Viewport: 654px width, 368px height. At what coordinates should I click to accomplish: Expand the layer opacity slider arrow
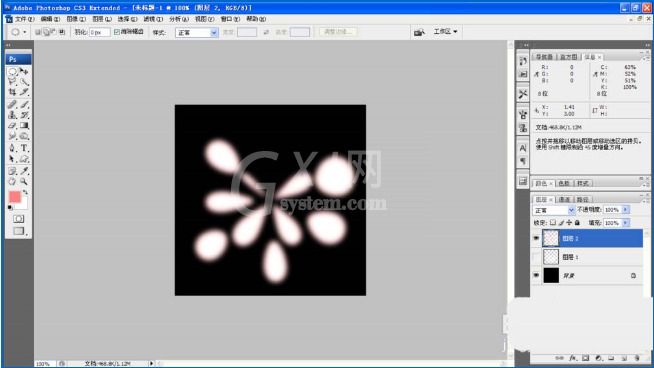626,210
